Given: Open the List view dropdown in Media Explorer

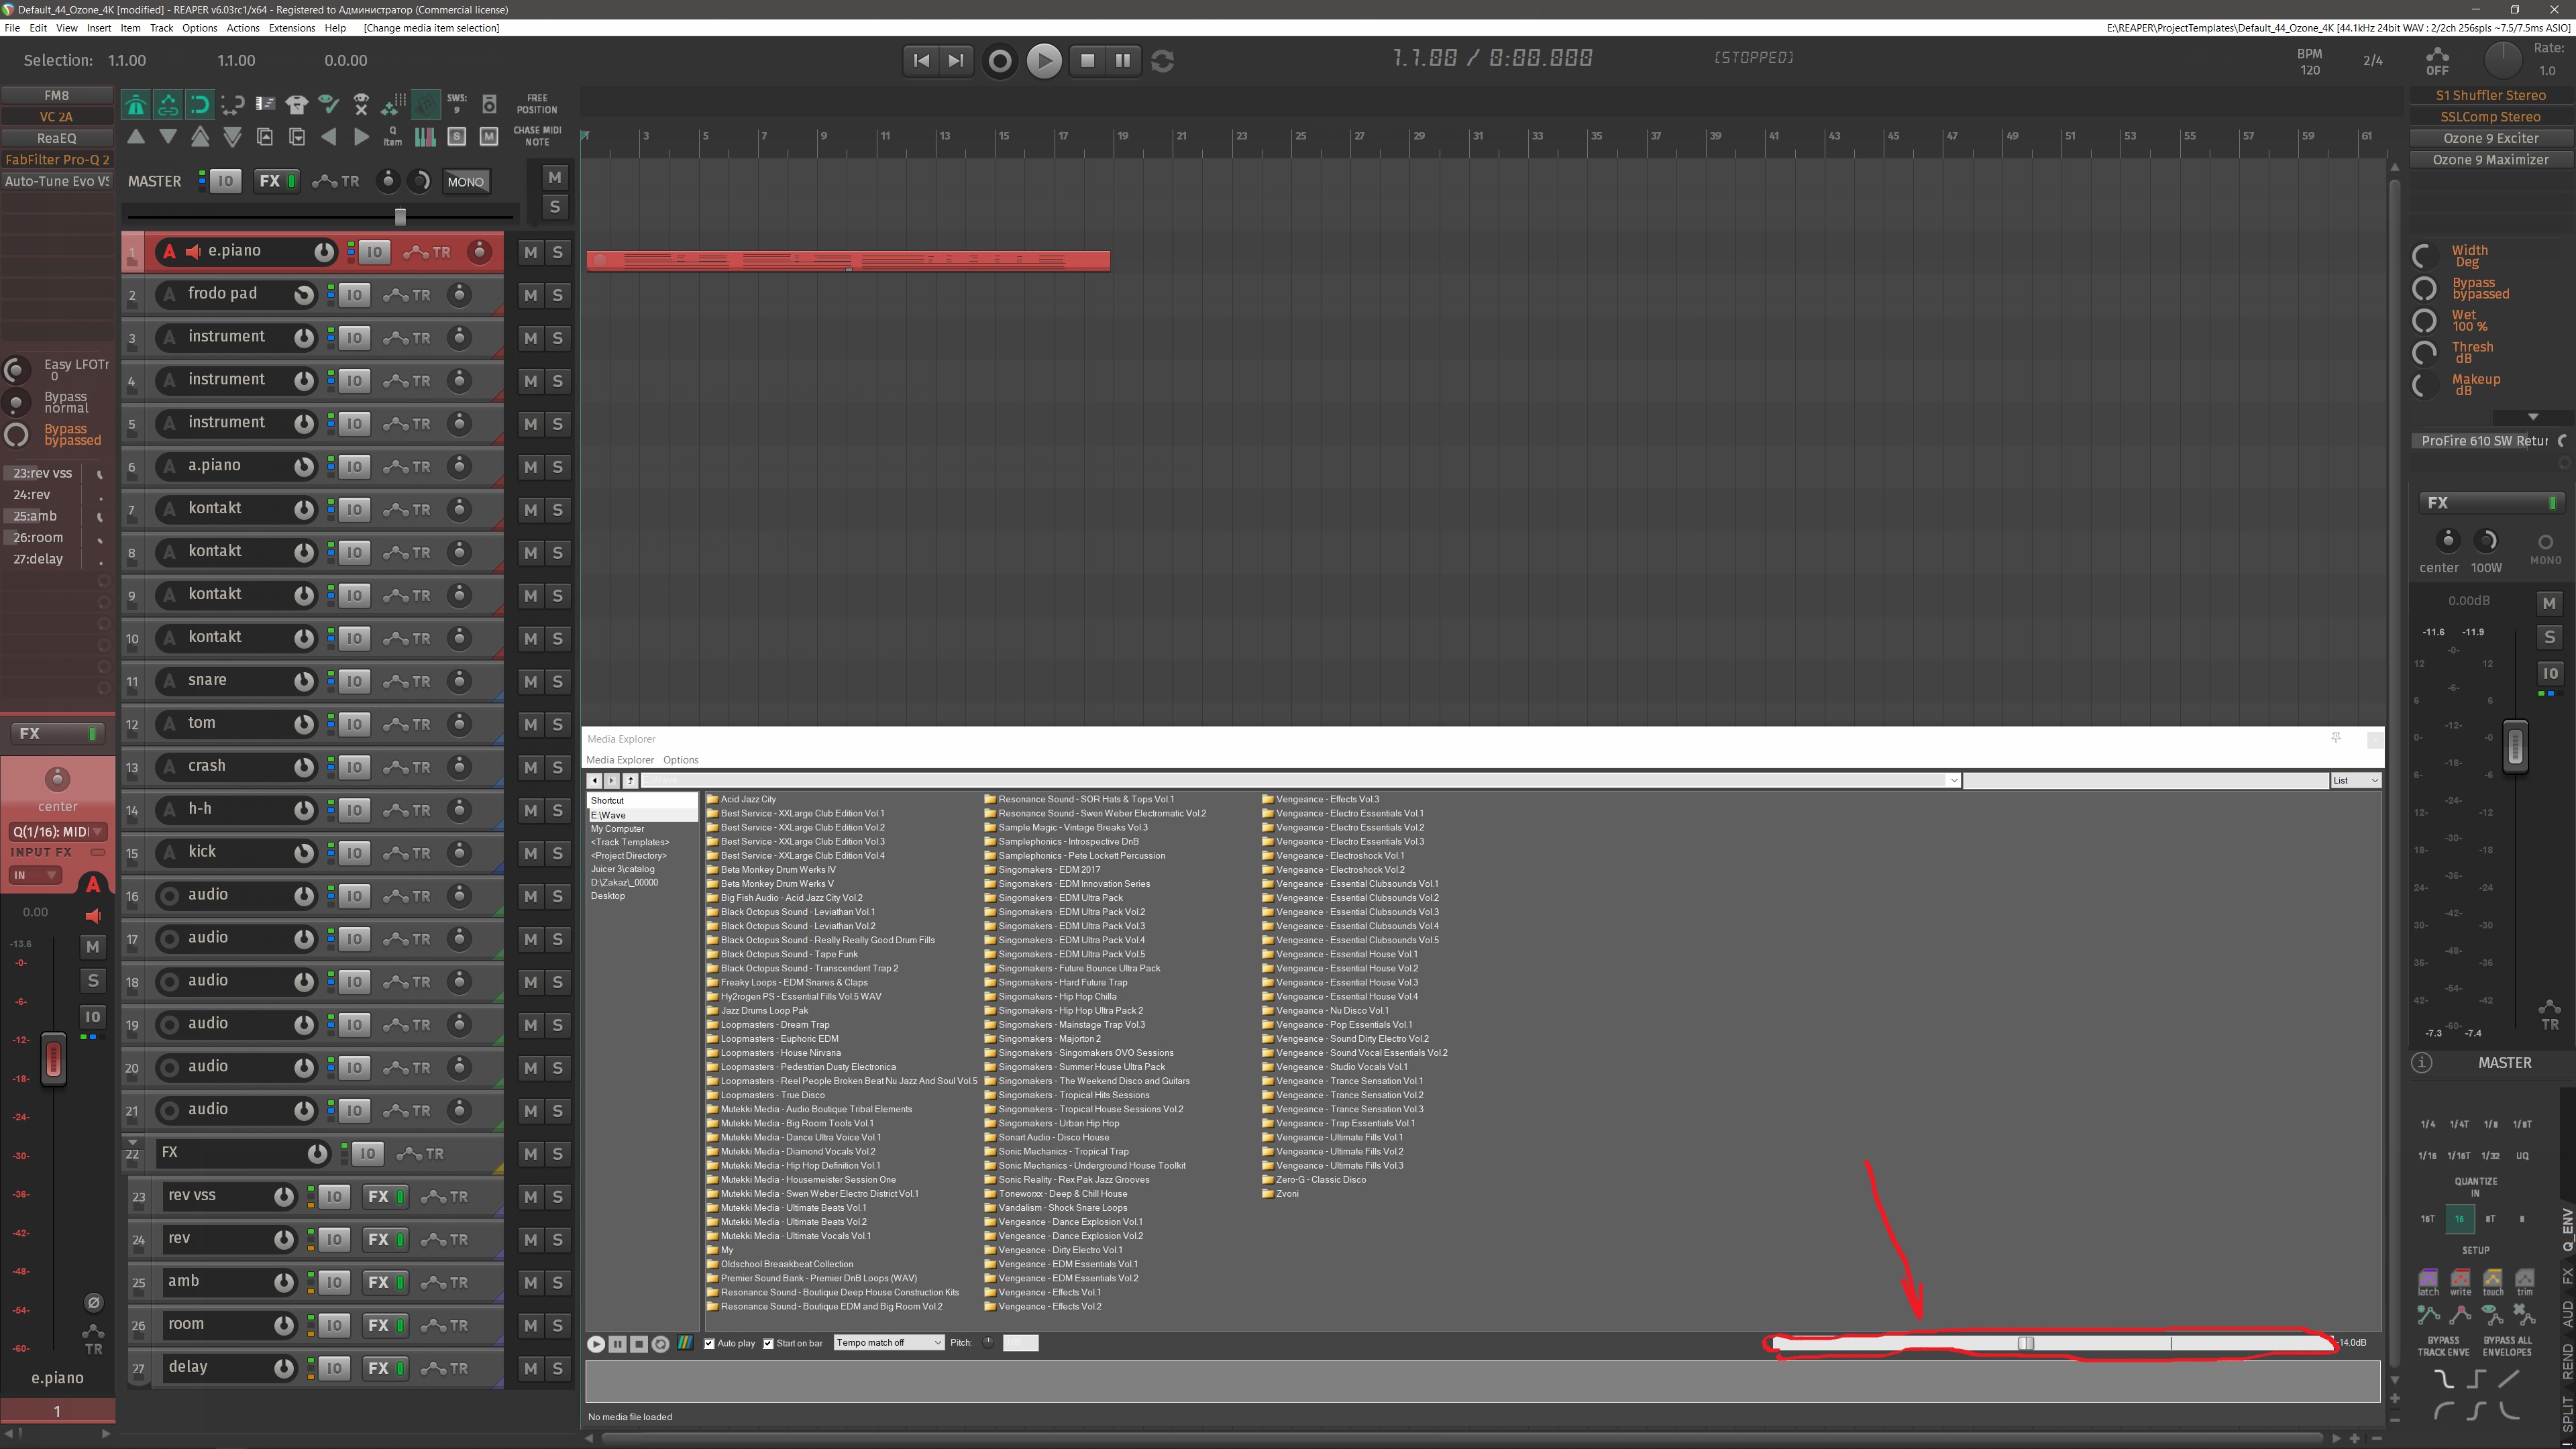Looking at the screenshot, I should click(x=2355, y=780).
